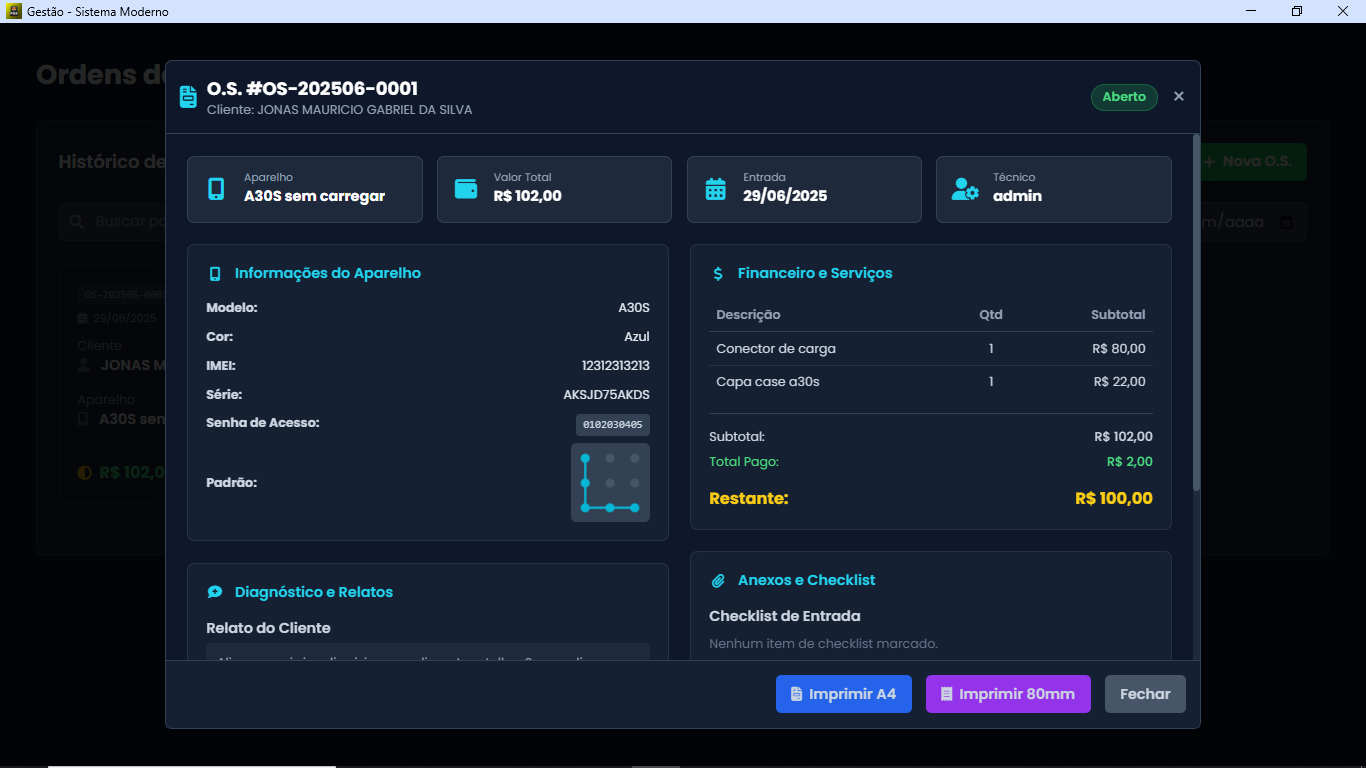Click the chat icon beside Diagnóstico e Relatos
The image size is (1366, 768).
(215, 592)
